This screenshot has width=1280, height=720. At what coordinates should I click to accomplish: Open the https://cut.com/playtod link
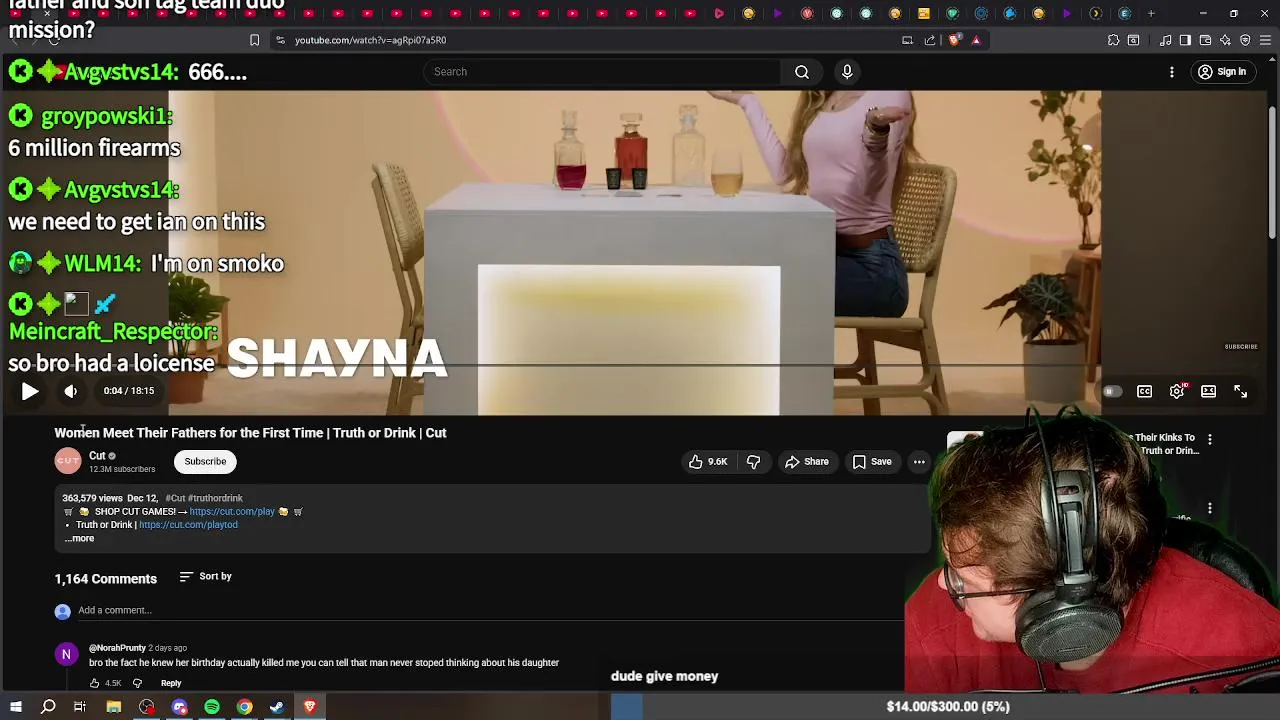pyautogui.click(x=188, y=525)
